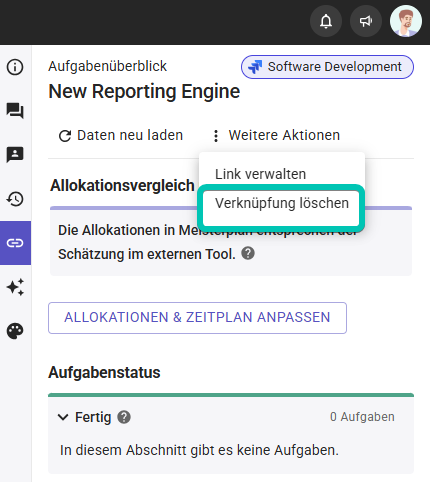Click the Daten neu laden reload icon
430x482 pixels.
tap(65, 136)
